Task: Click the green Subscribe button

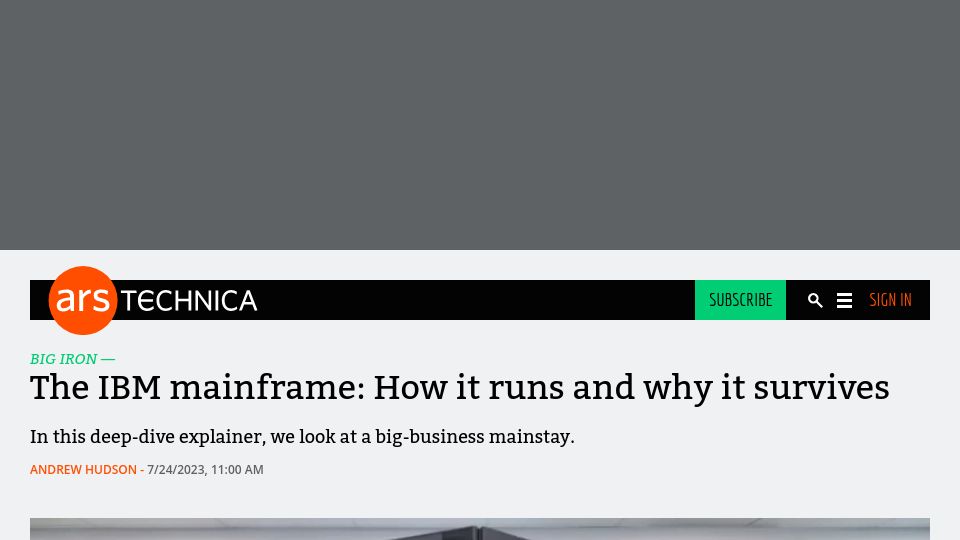Action: pos(740,300)
